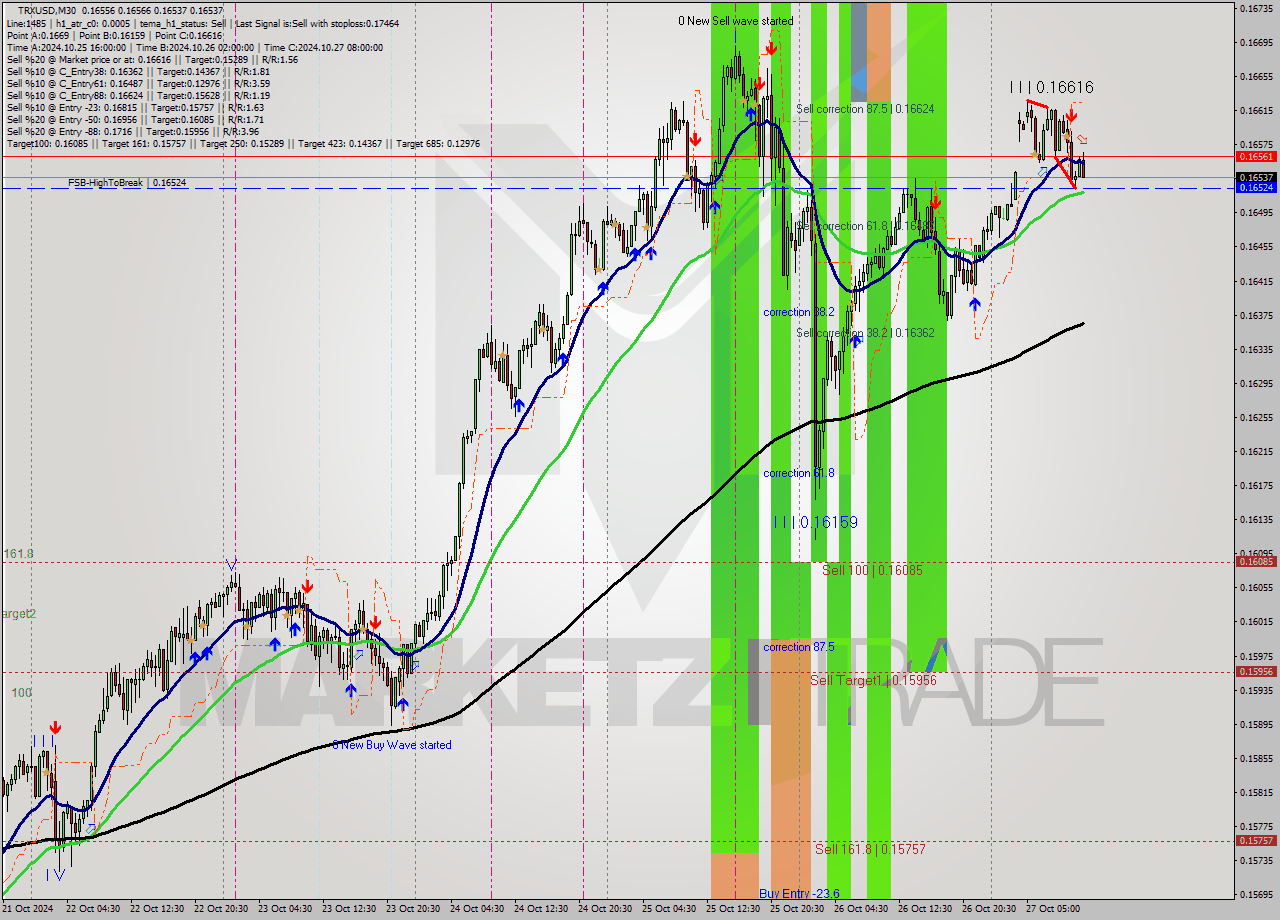
Task: Click the red 0.16561 price tag on the axis
Action: click(1256, 157)
